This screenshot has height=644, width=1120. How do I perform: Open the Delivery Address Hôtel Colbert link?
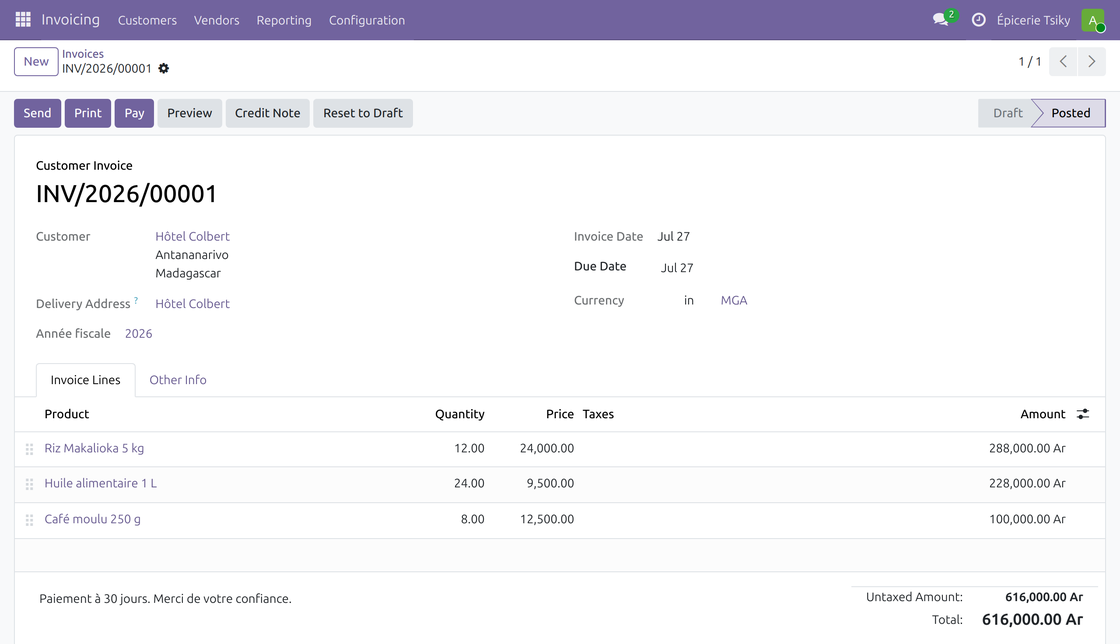(x=192, y=303)
